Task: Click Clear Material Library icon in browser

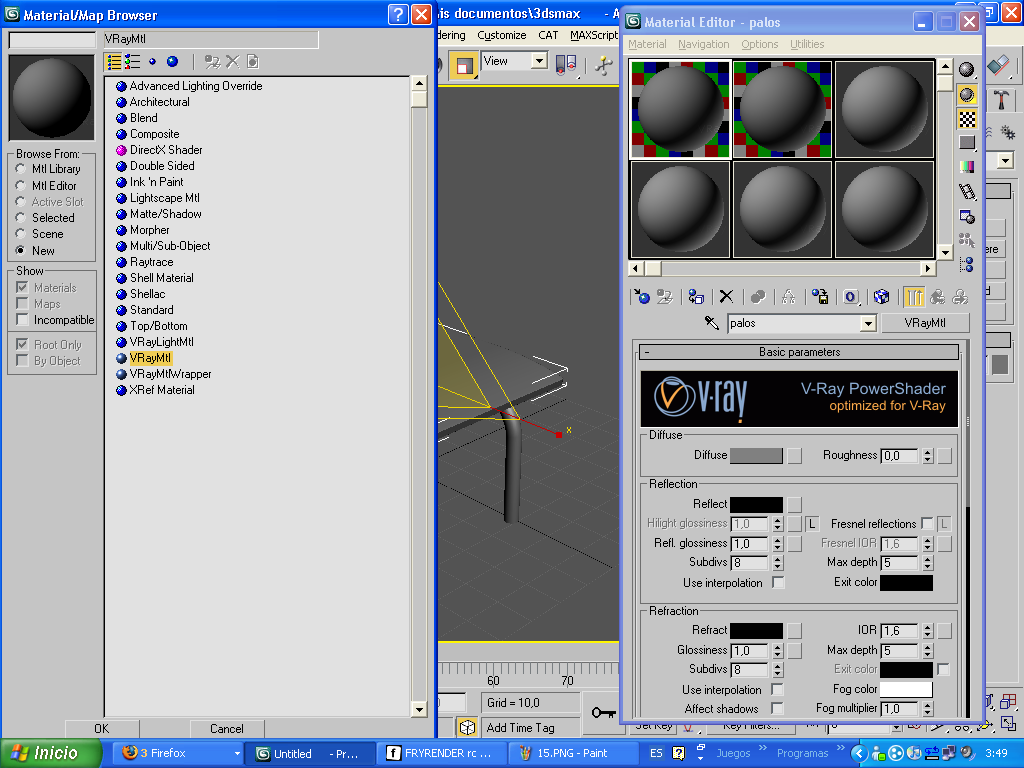Action: 253,62
